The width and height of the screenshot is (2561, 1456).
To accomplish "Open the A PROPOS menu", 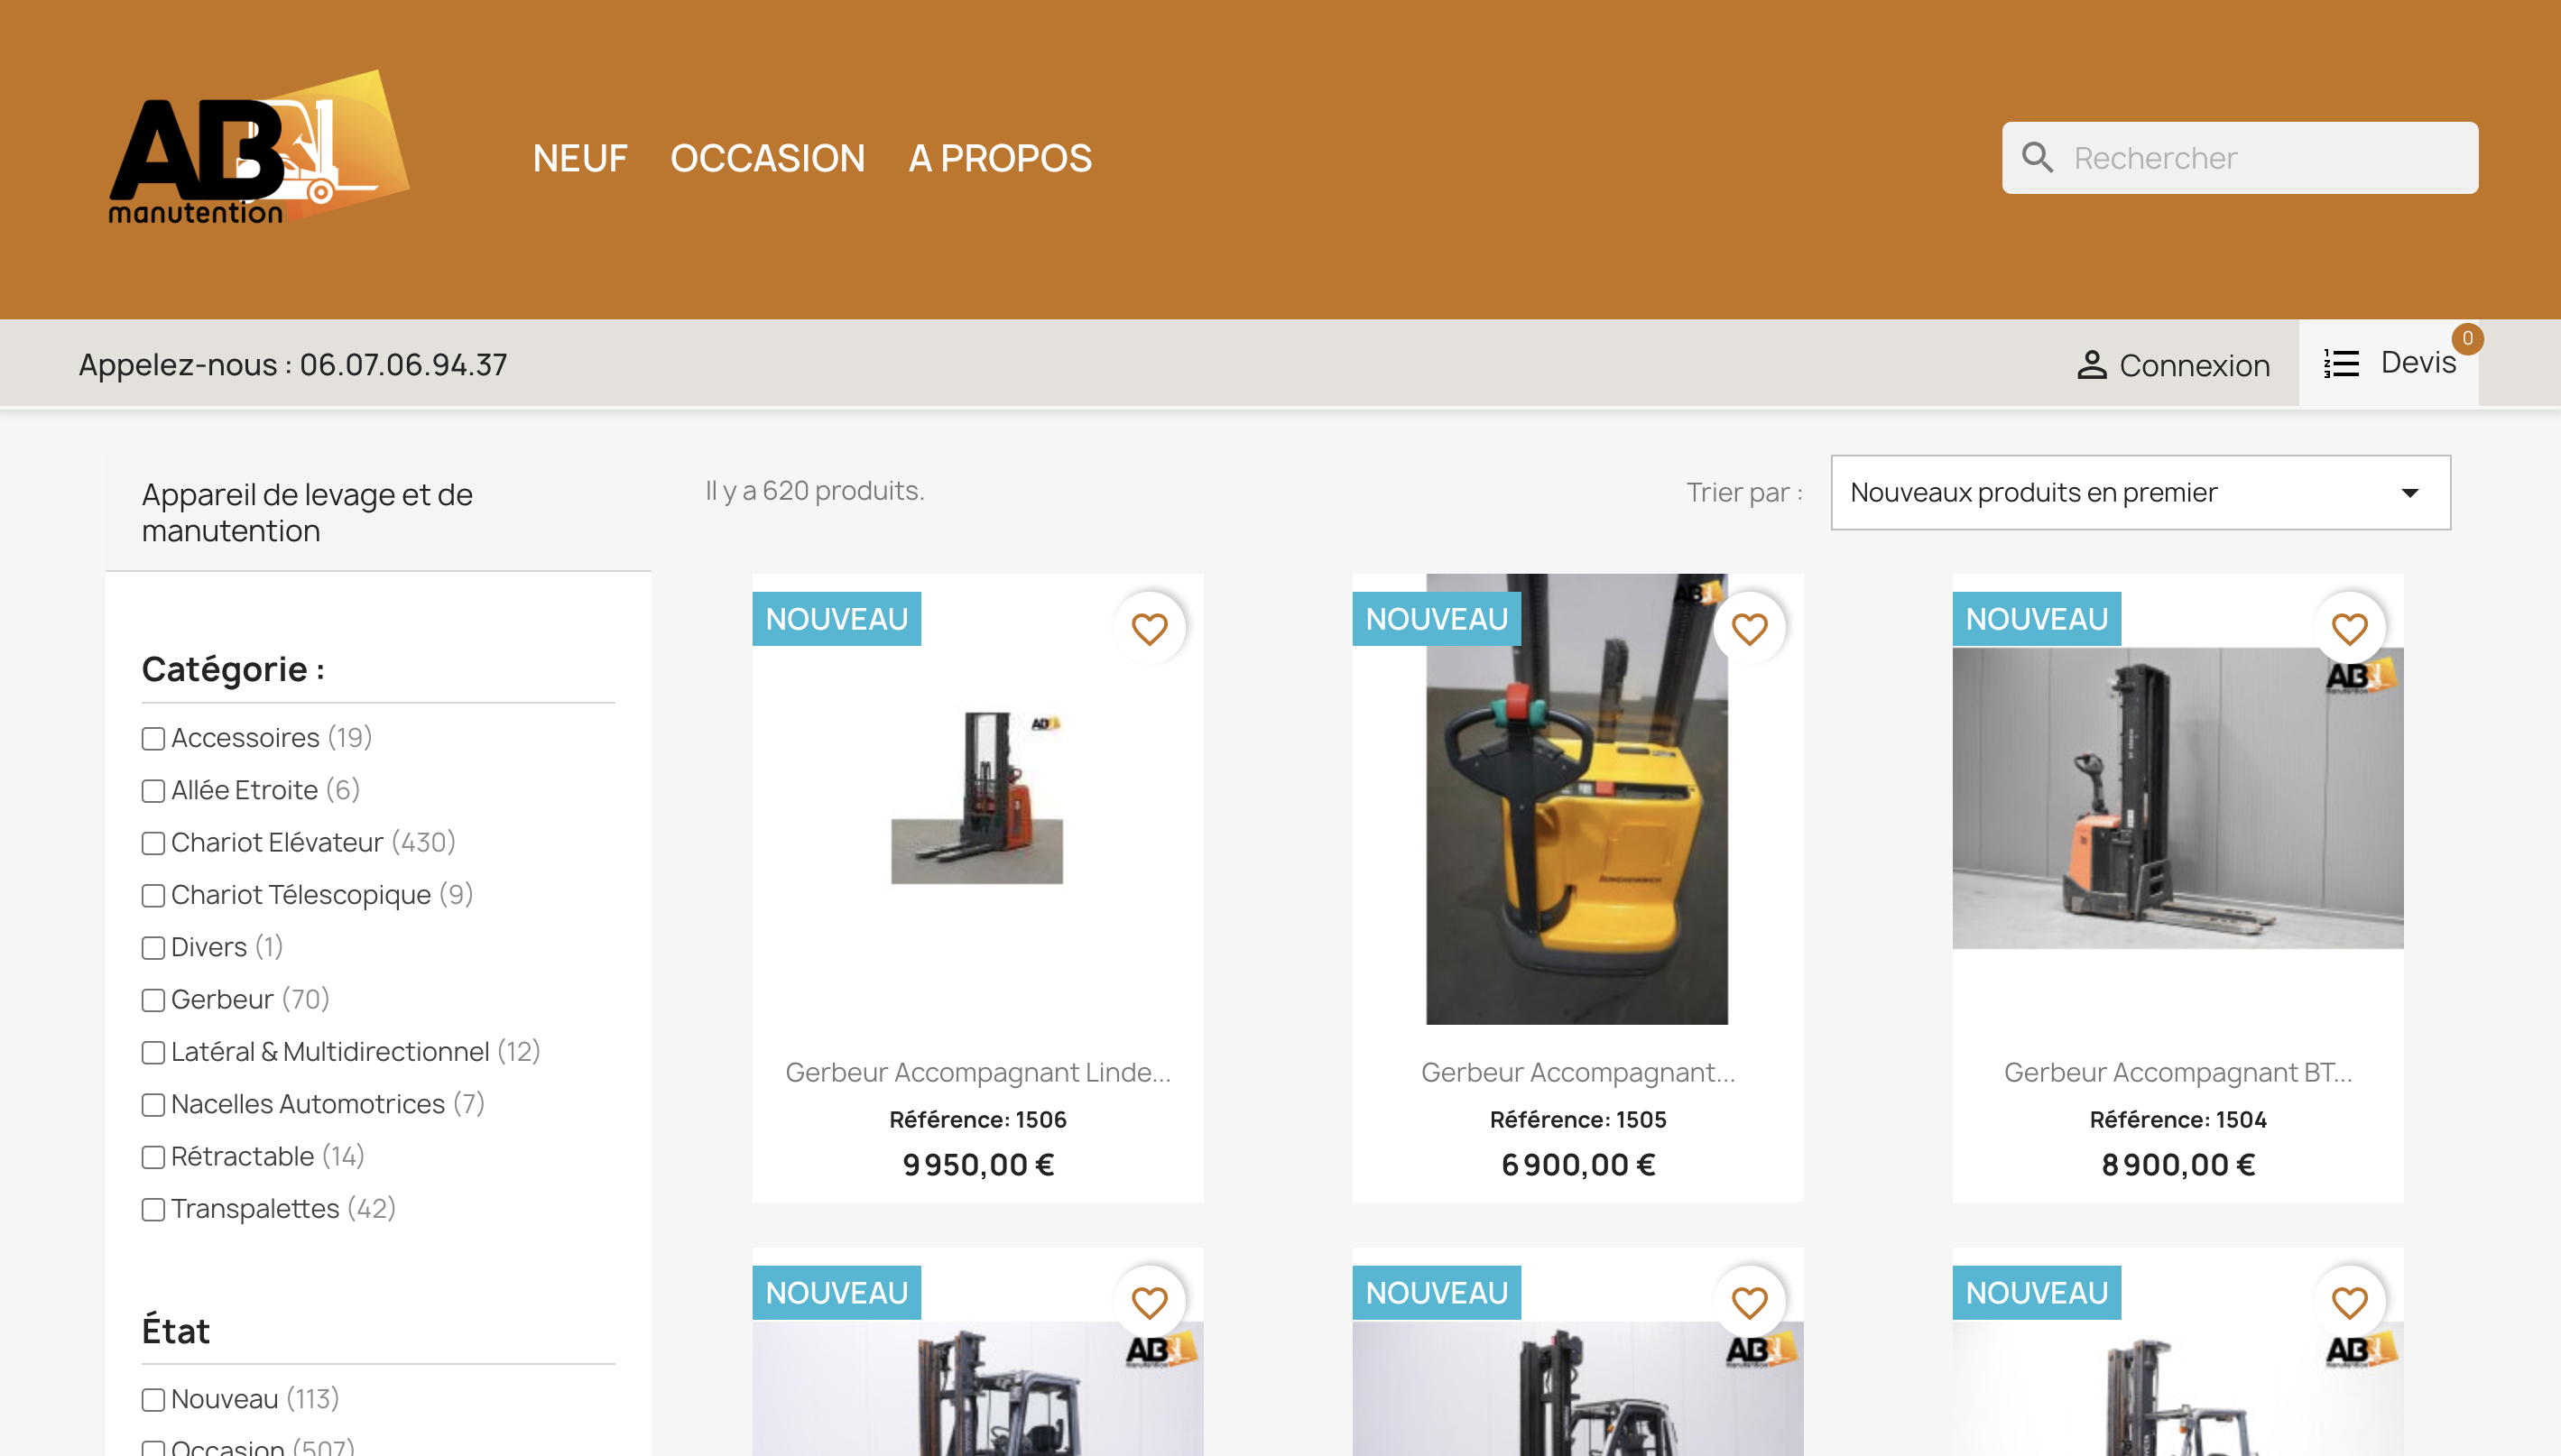I will [x=1000, y=158].
